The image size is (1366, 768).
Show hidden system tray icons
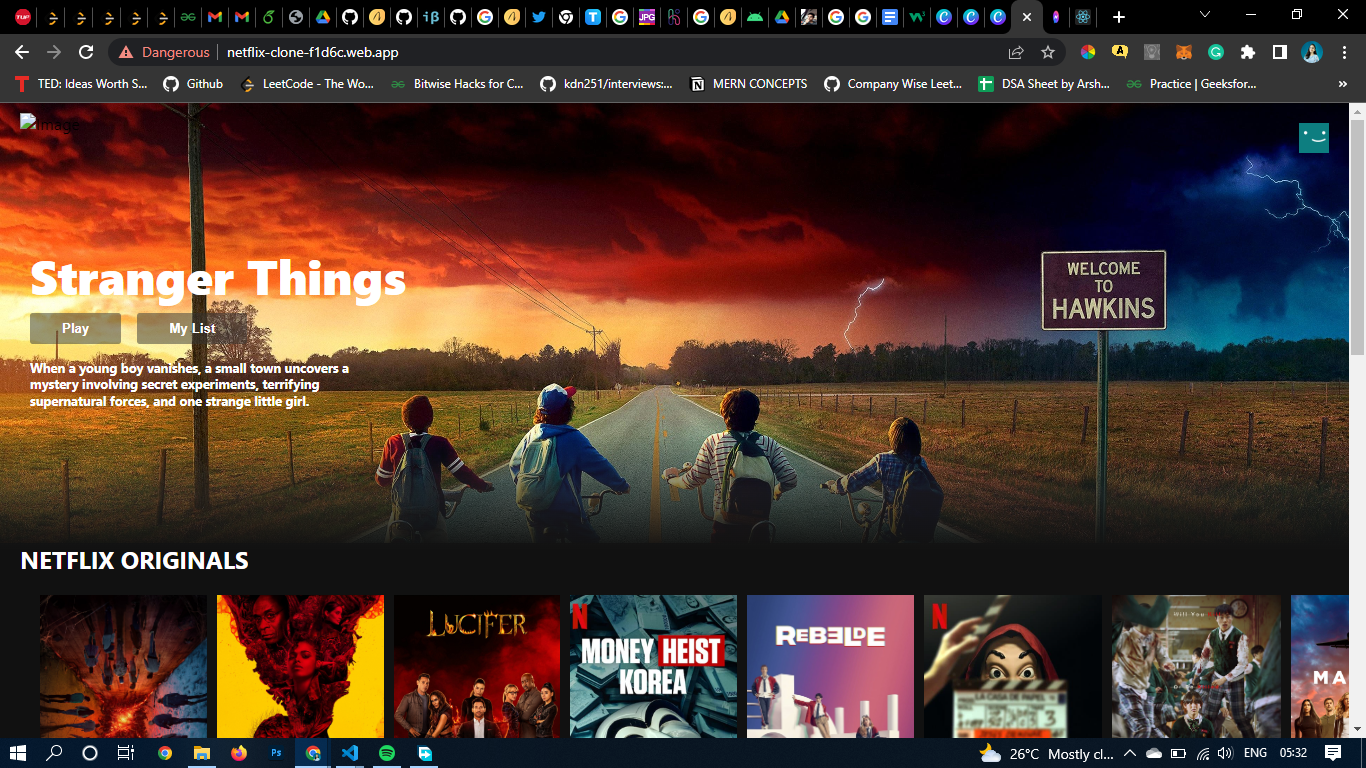1130,753
